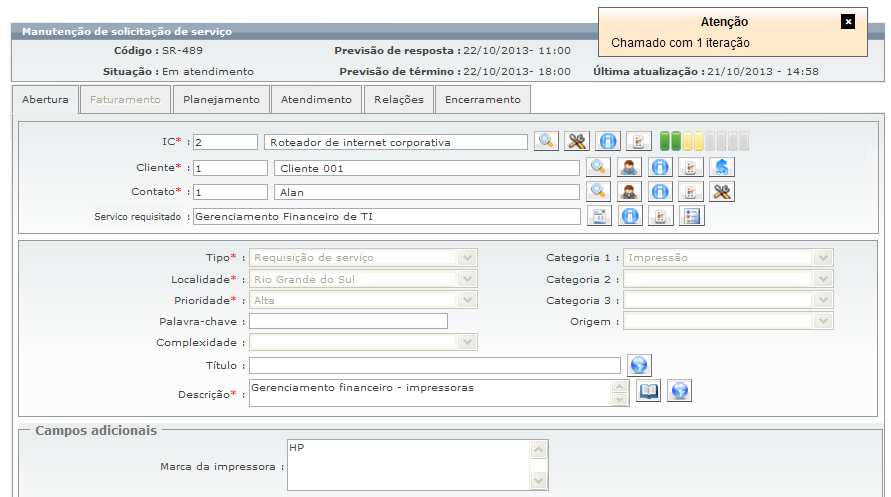891x497 pixels.
Task: Click the colored list icon beside Servico requisitado
Action: (692, 216)
